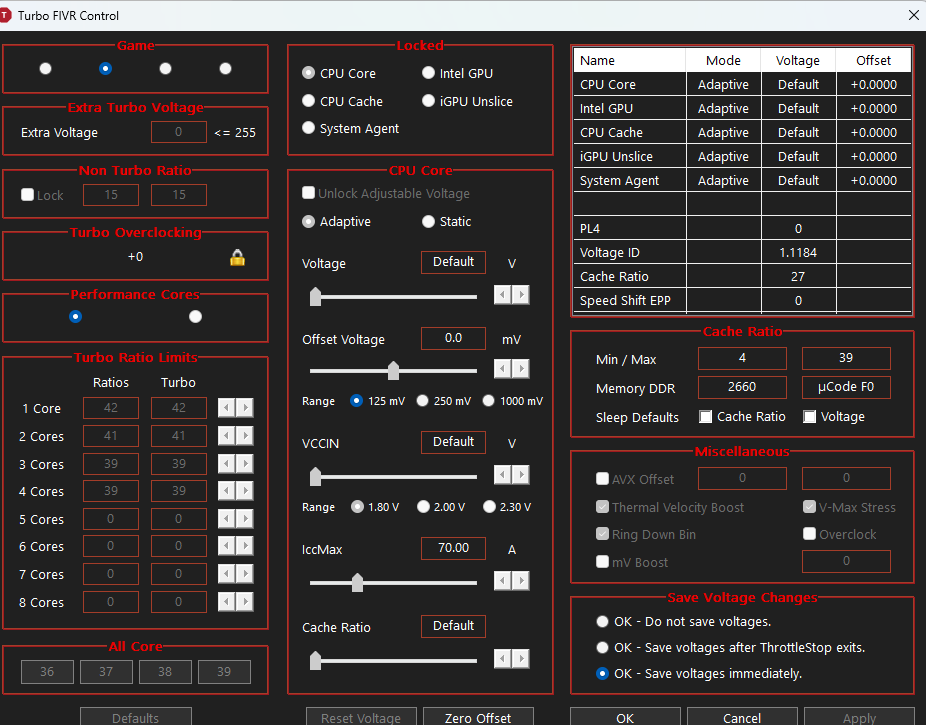This screenshot has width=926, height=725.
Task: Select the System Agent row in table
Action: pos(742,181)
